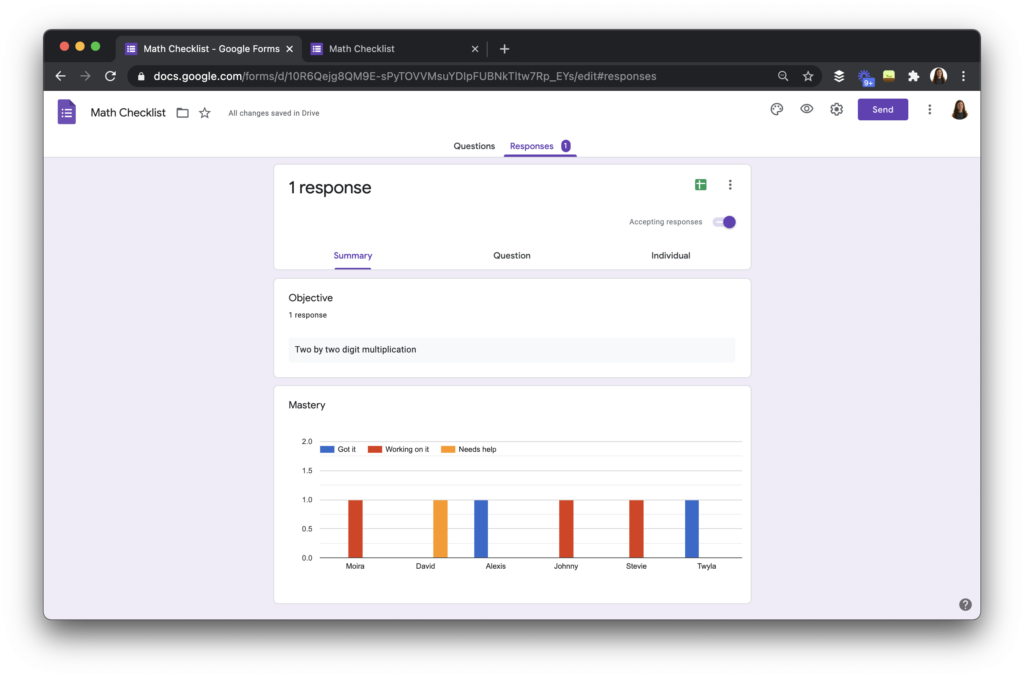Create a spreadsheet with the green Sheets icon
Image resolution: width=1024 pixels, height=677 pixels.
click(x=700, y=185)
